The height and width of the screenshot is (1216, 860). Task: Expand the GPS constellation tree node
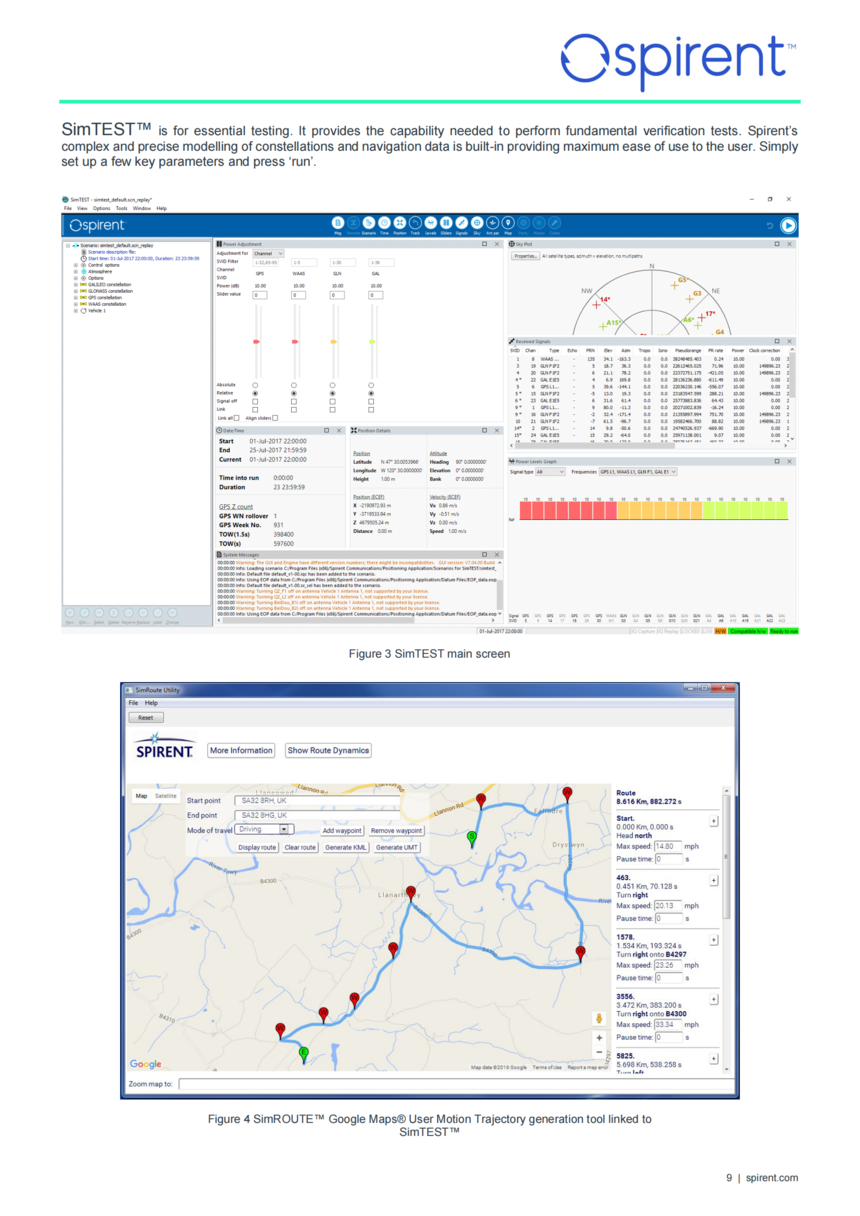pos(76,297)
